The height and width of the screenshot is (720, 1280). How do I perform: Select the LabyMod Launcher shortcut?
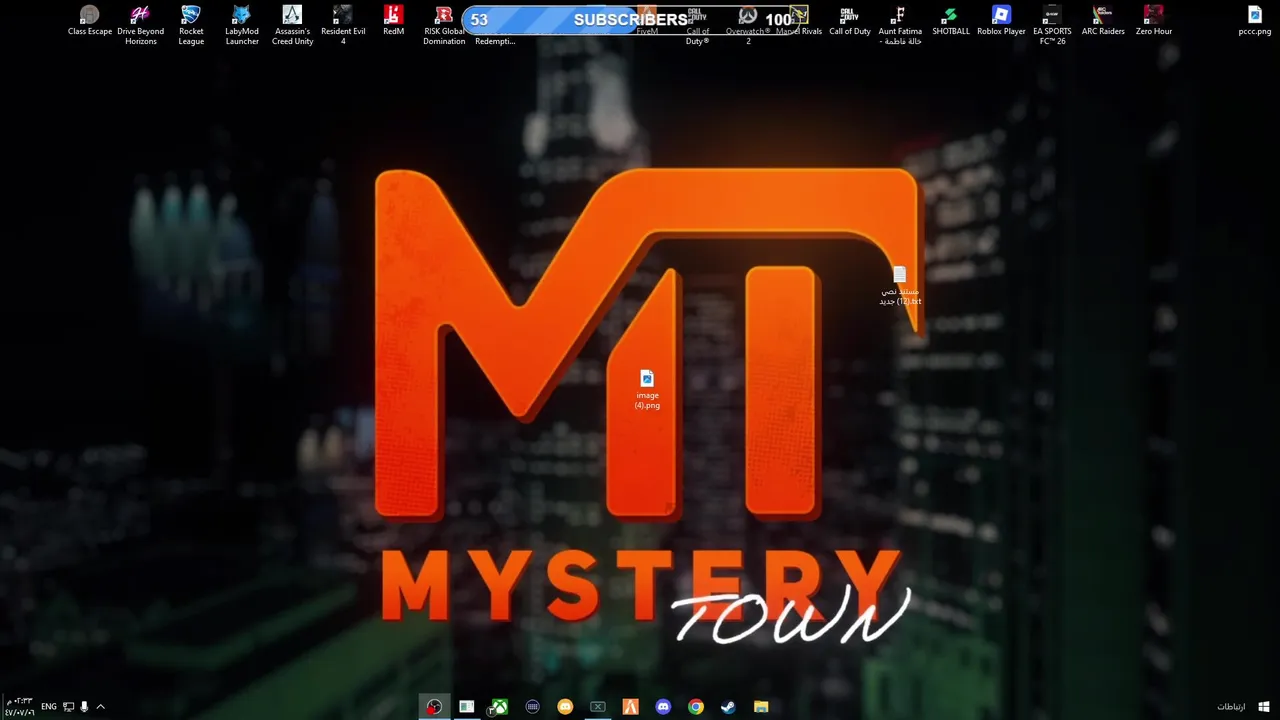(242, 25)
